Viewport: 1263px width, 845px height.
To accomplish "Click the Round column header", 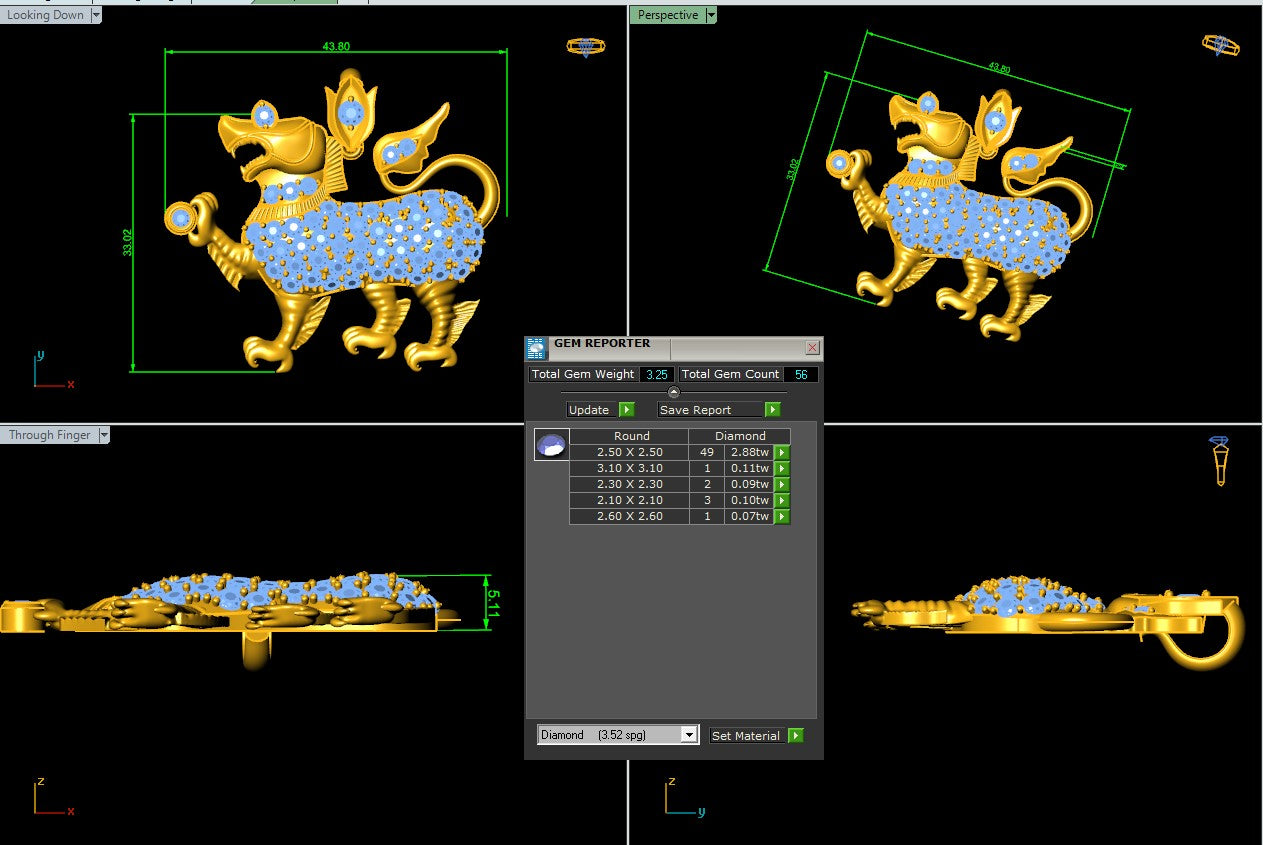I will (x=631, y=436).
